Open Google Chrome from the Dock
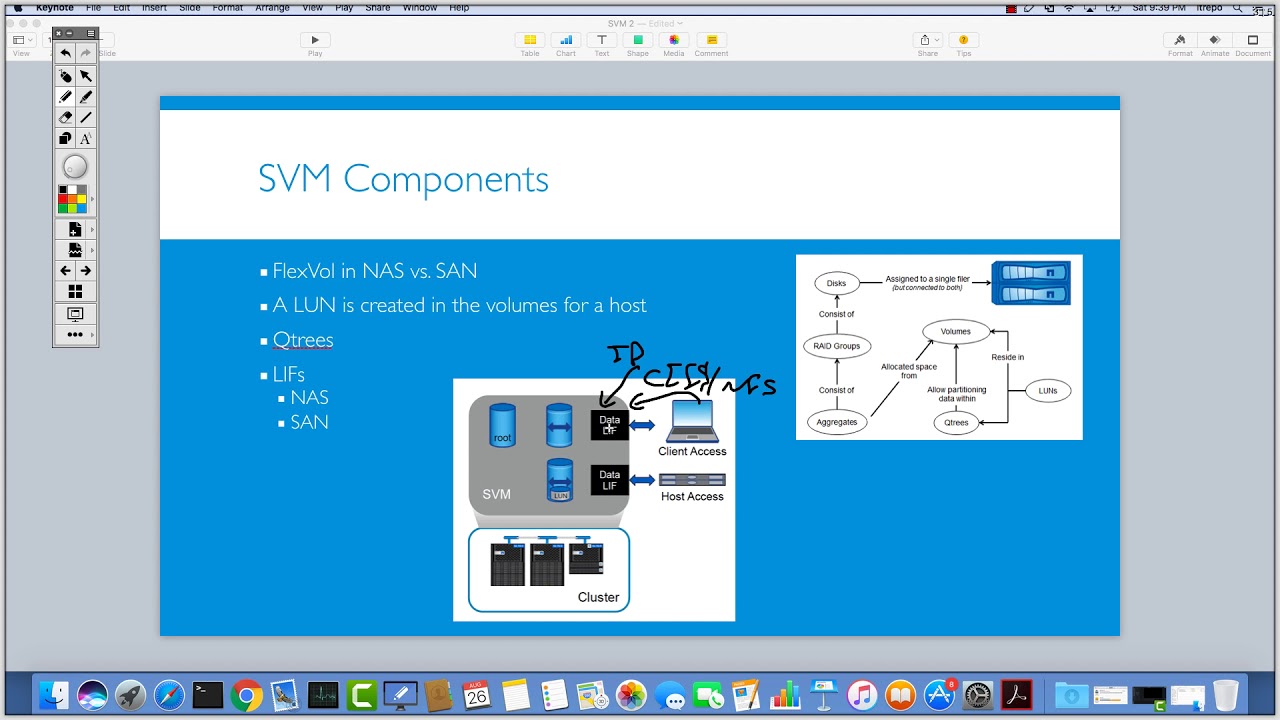 246,695
